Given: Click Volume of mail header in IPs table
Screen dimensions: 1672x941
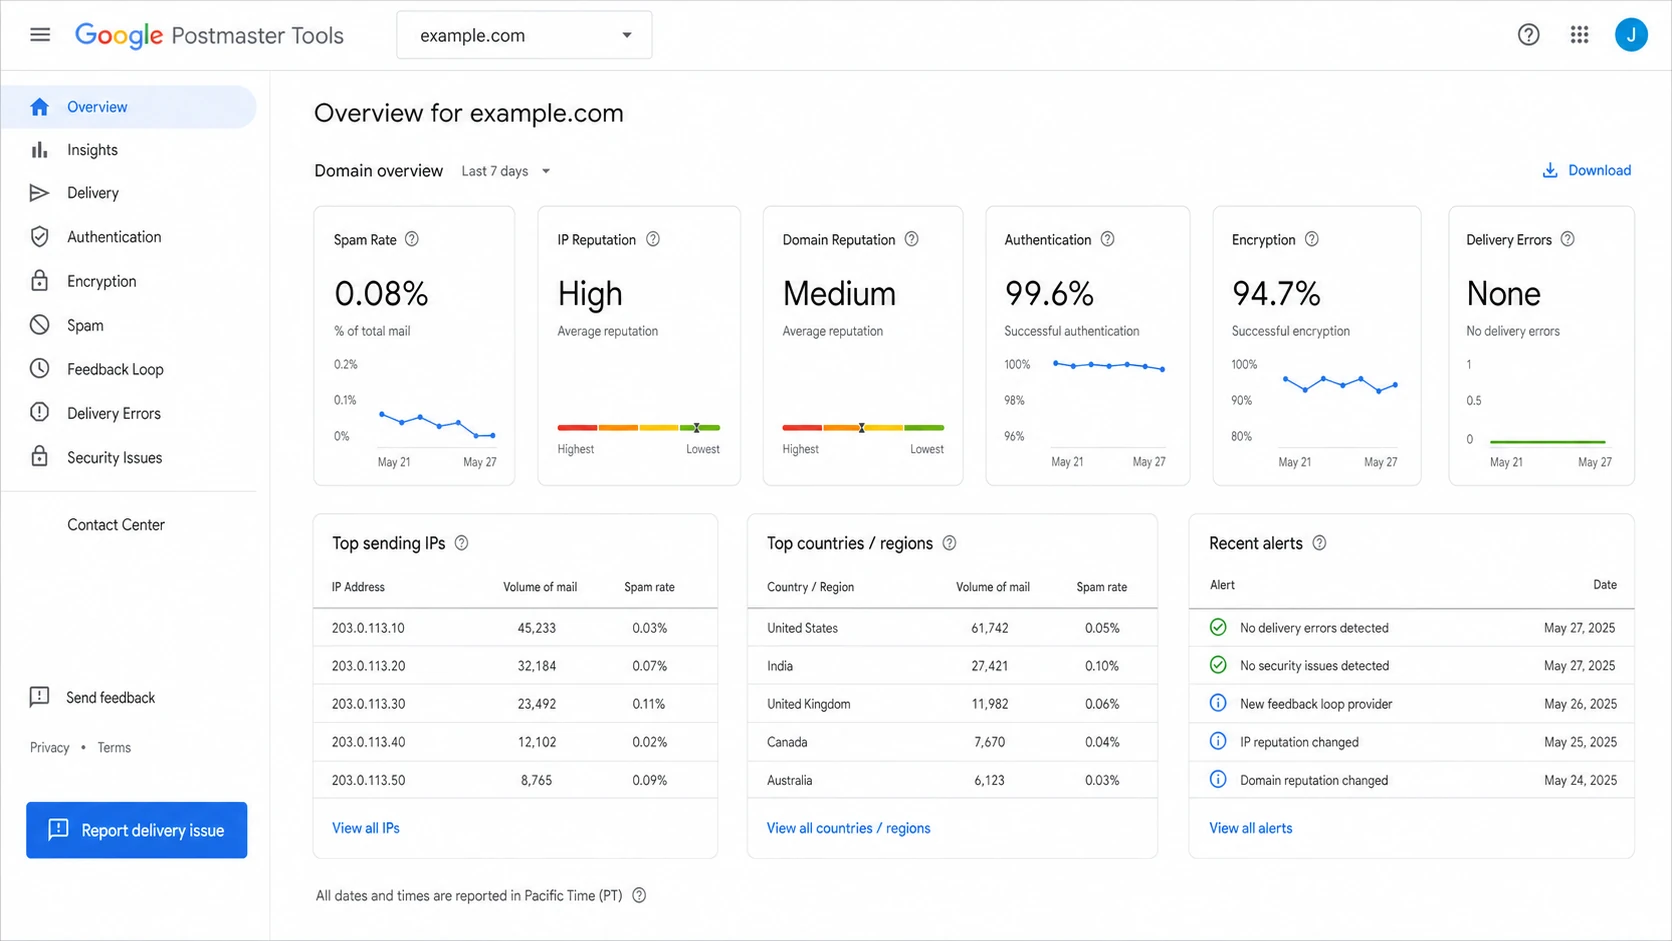Looking at the screenshot, I should 540,587.
